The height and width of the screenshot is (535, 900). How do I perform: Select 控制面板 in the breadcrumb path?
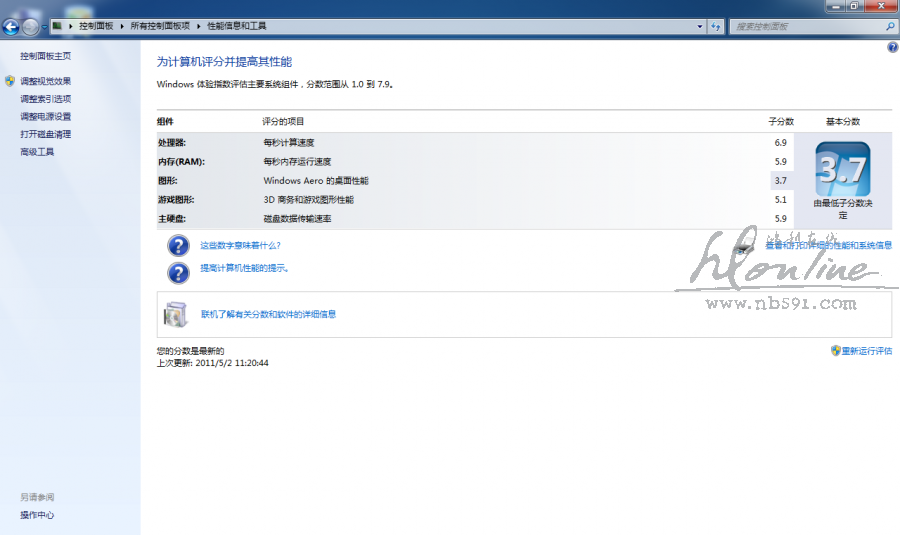[x=98, y=26]
